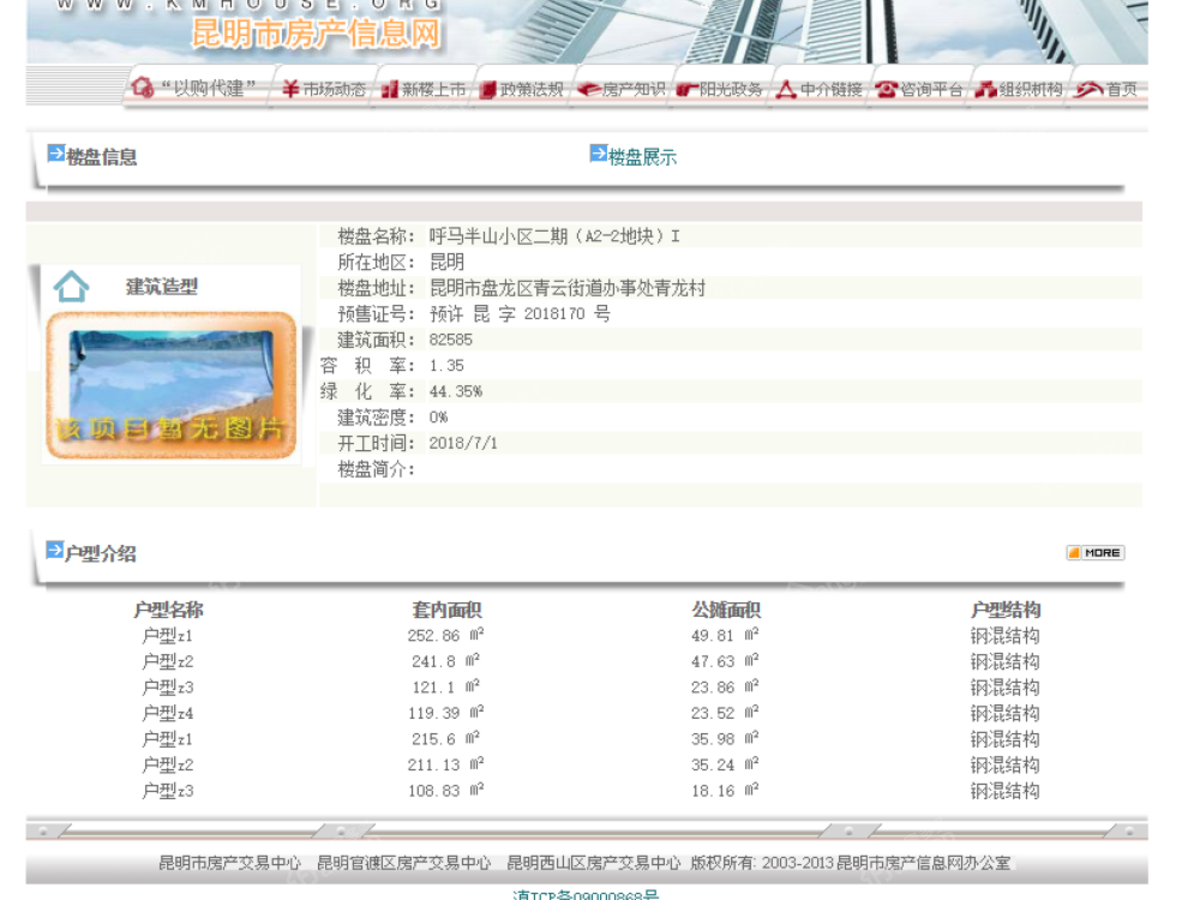Open the 楼盘展示 link
The image size is (1200, 900).
point(642,157)
